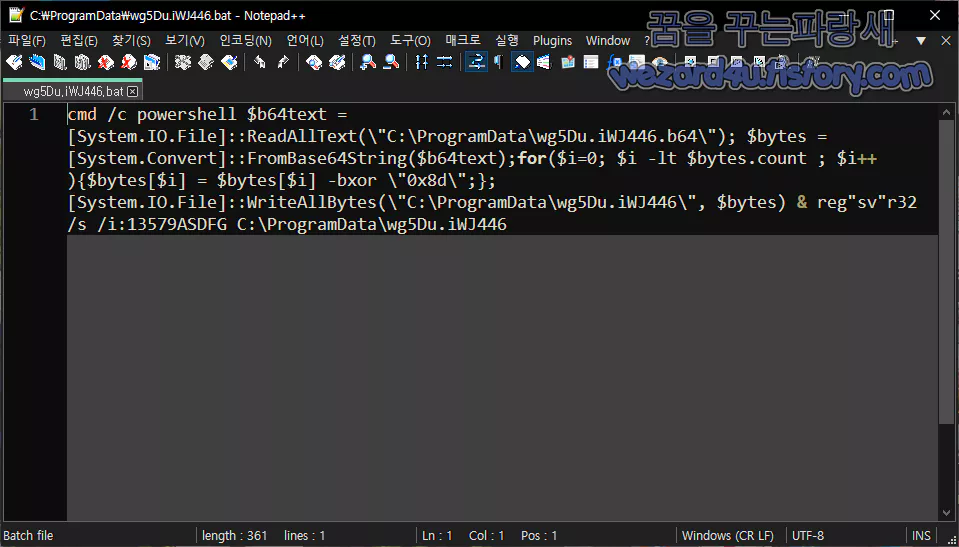Click the text 'cmd /c powershell' in the editor
This screenshot has width=959, height=547.
pyautogui.click(x=152, y=114)
